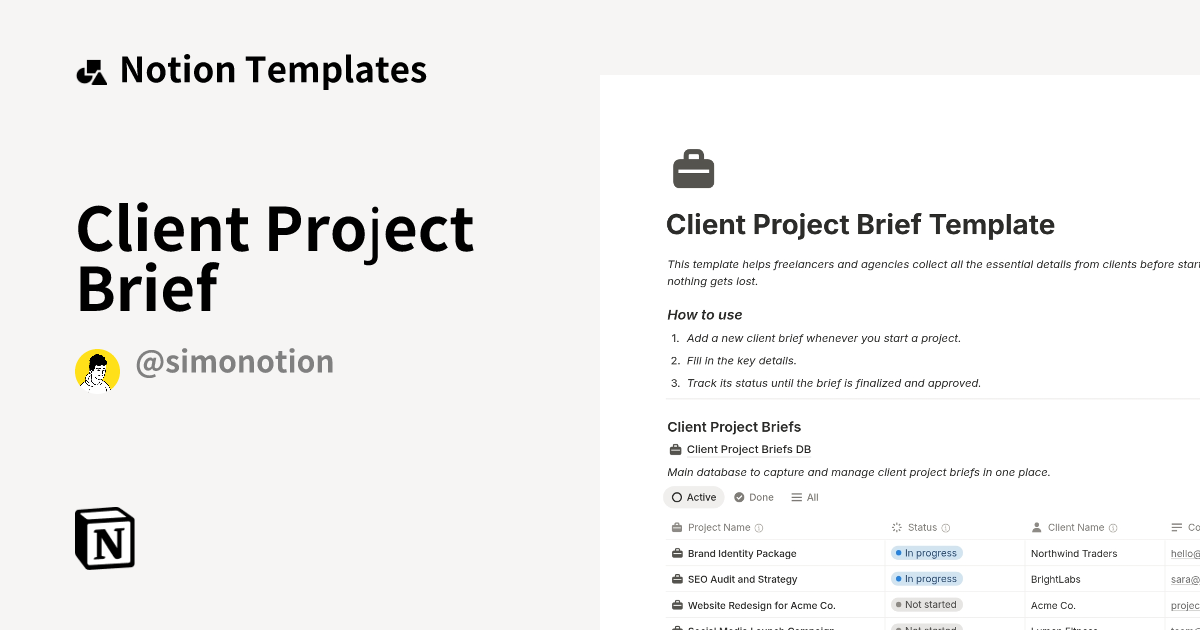
Task: Click the status spinner icon in the Status column header
Action: click(895, 527)
